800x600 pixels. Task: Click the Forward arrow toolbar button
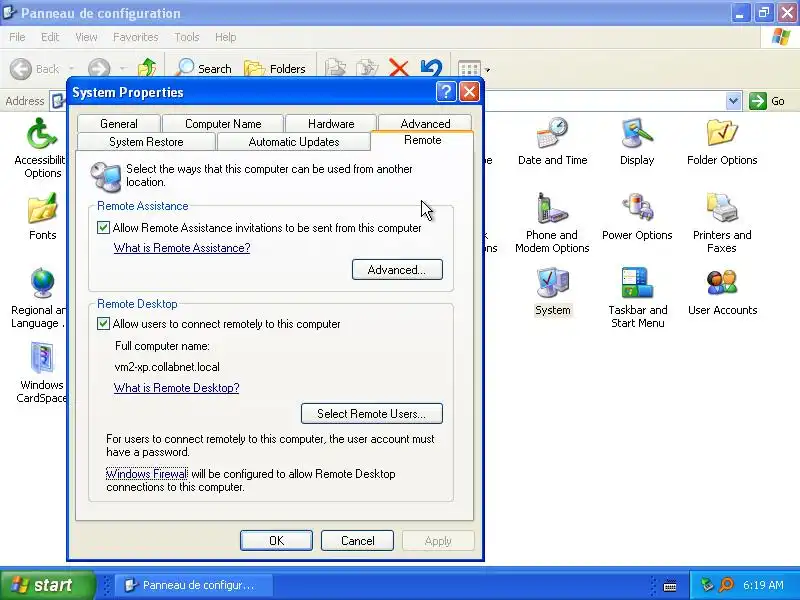99,69
